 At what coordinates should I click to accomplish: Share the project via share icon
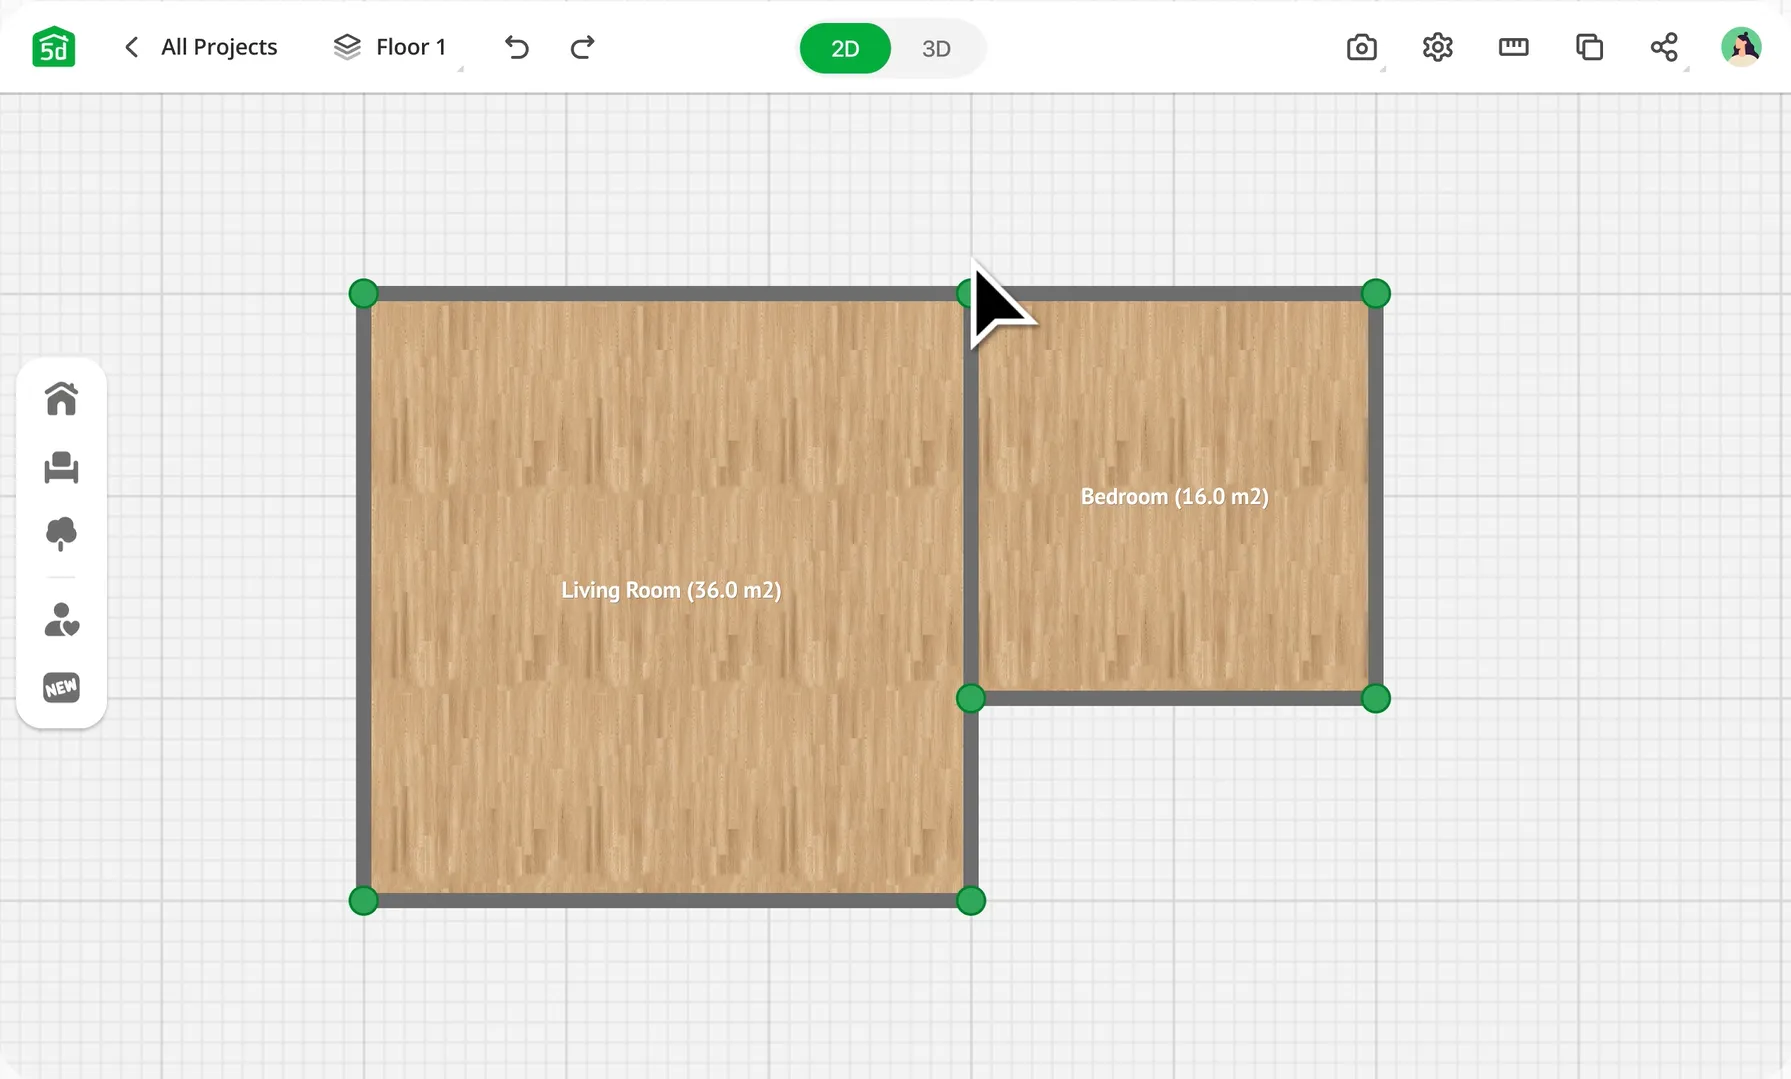tap(1665, 47)
